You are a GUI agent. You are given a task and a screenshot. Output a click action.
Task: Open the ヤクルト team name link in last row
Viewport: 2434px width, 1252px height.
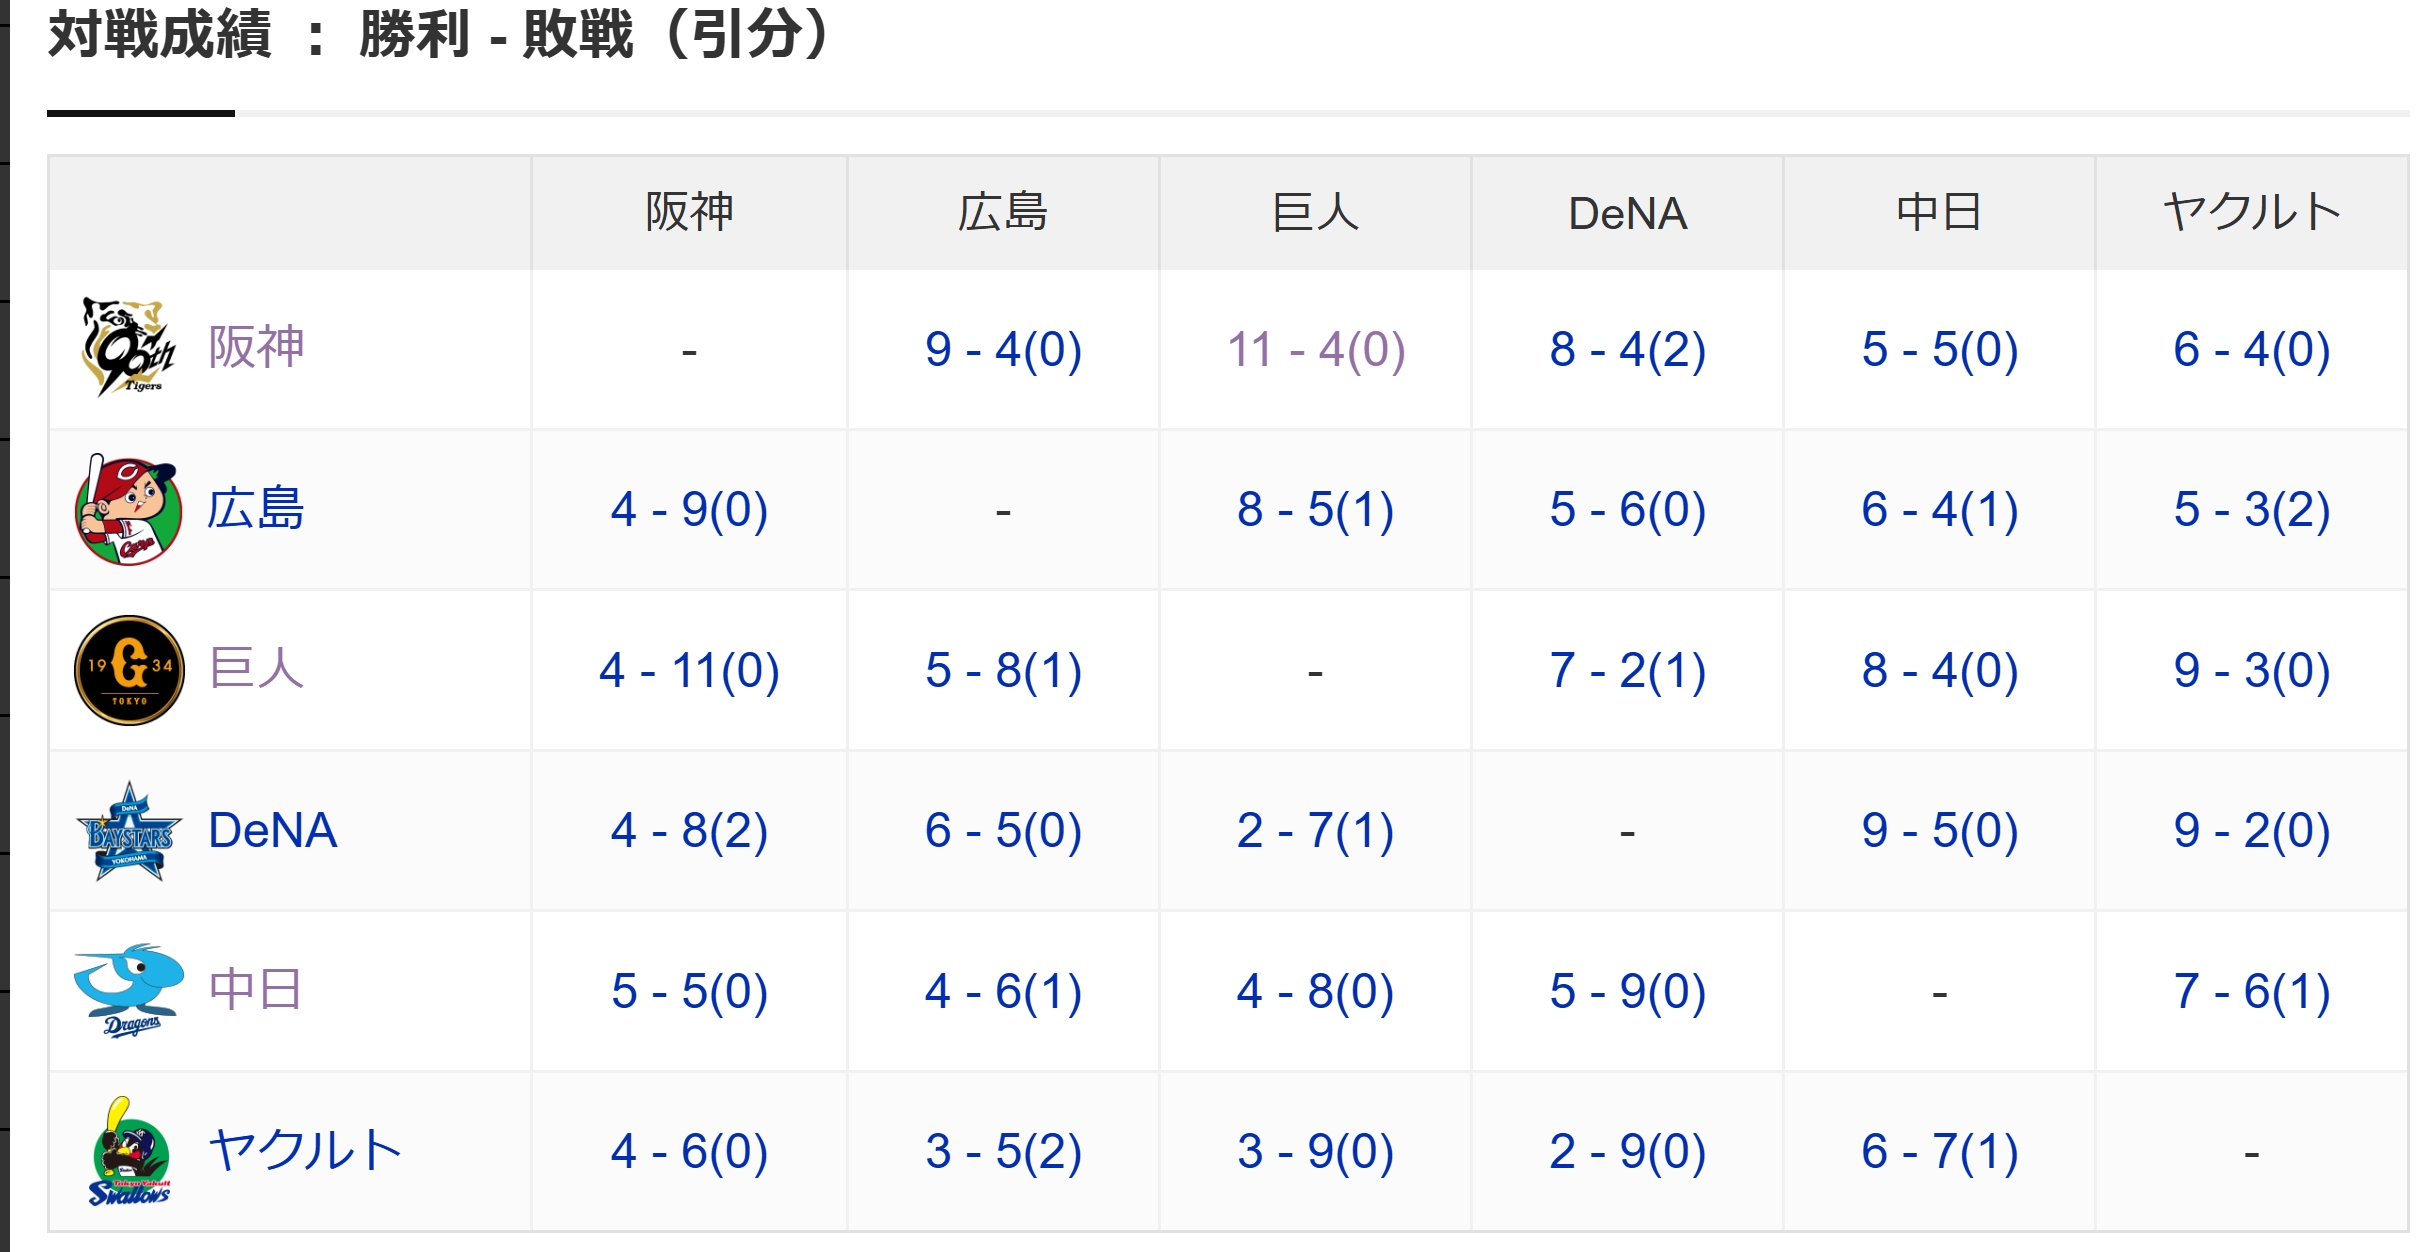(305, 1151)
